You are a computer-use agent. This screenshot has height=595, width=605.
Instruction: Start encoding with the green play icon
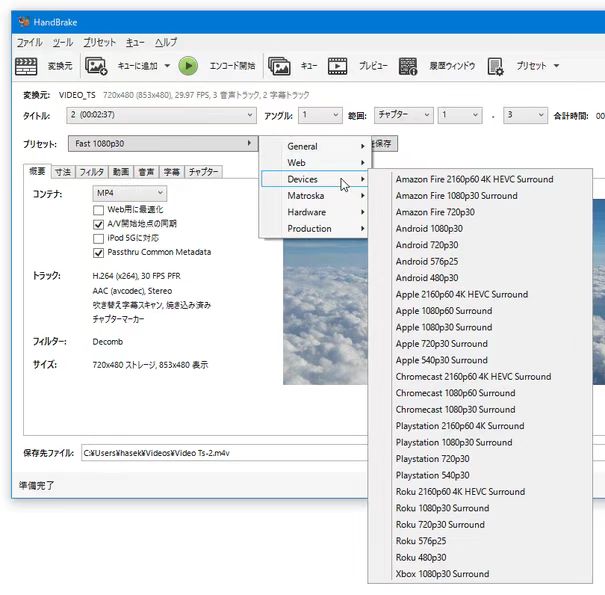(x=188, y=66)
